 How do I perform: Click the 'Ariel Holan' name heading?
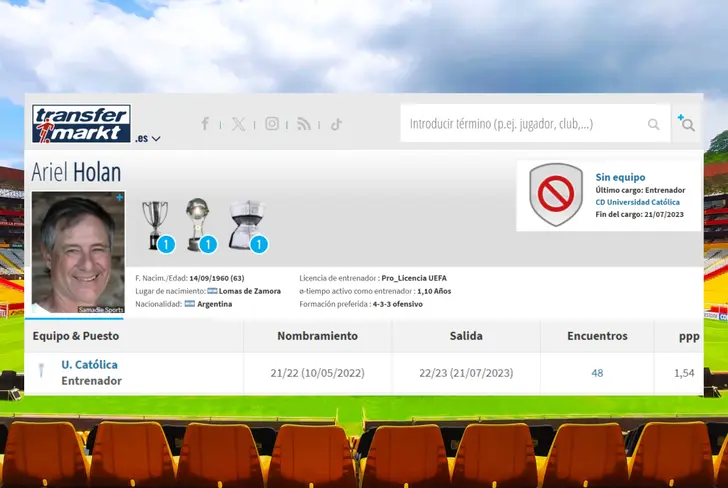[76, 172]
